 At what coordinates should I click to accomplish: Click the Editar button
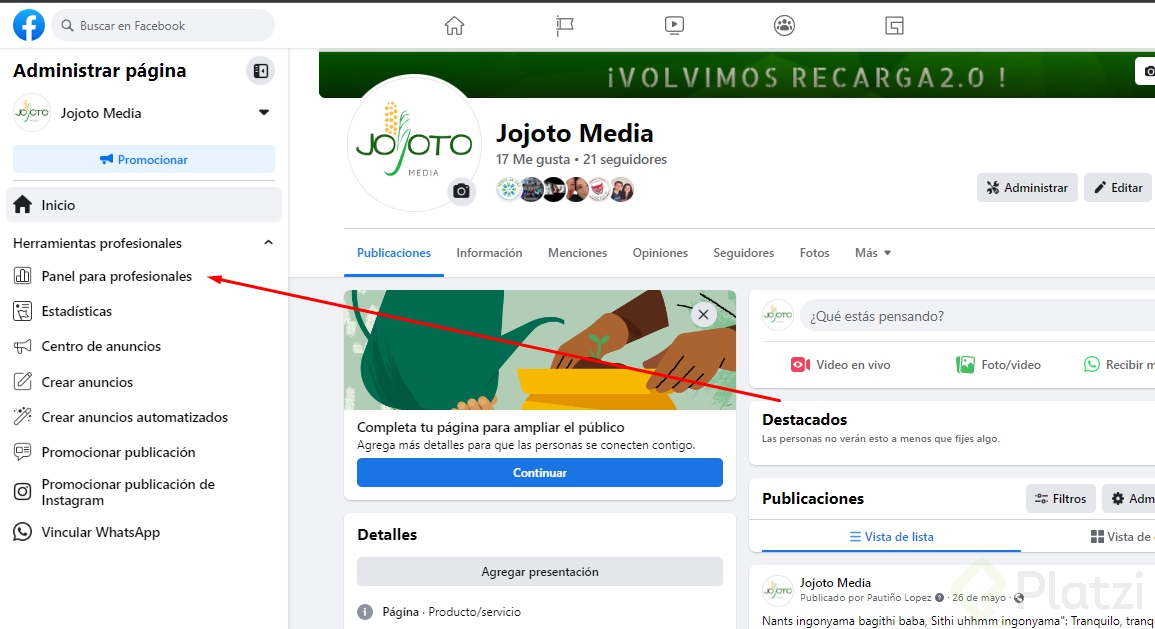click(1119, 188)
